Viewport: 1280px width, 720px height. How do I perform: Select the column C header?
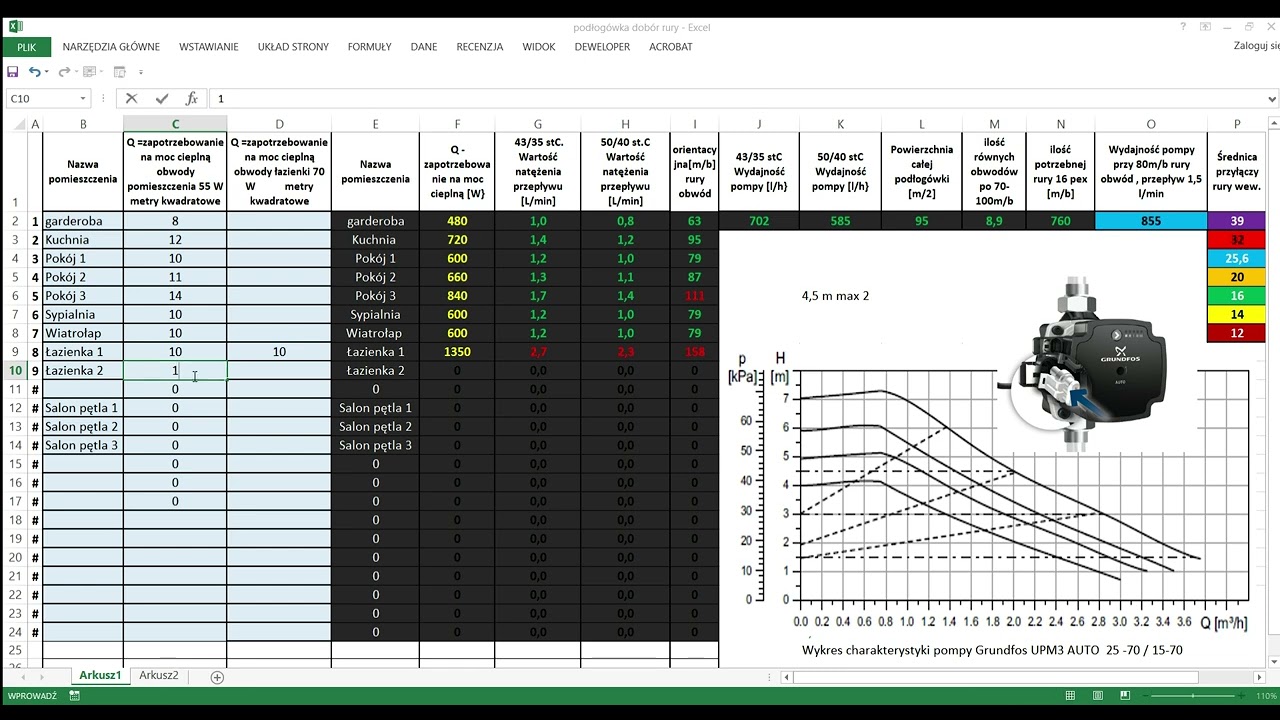[x=175, y=124]
